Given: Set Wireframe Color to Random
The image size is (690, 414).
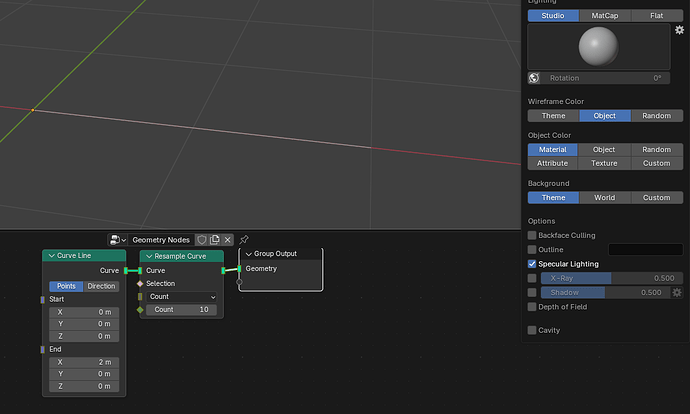Looking at the screenshot, I should (x=657, y=116).
